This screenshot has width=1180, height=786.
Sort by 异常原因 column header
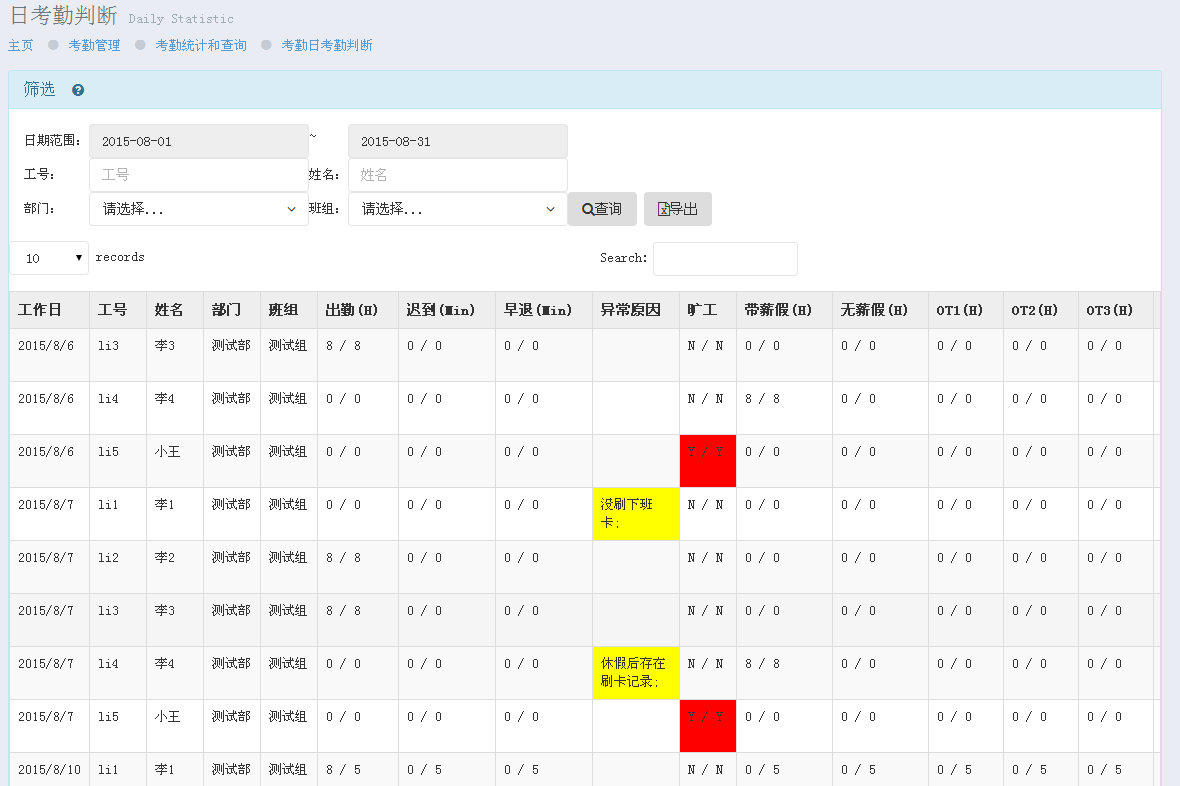pos(636,310)
